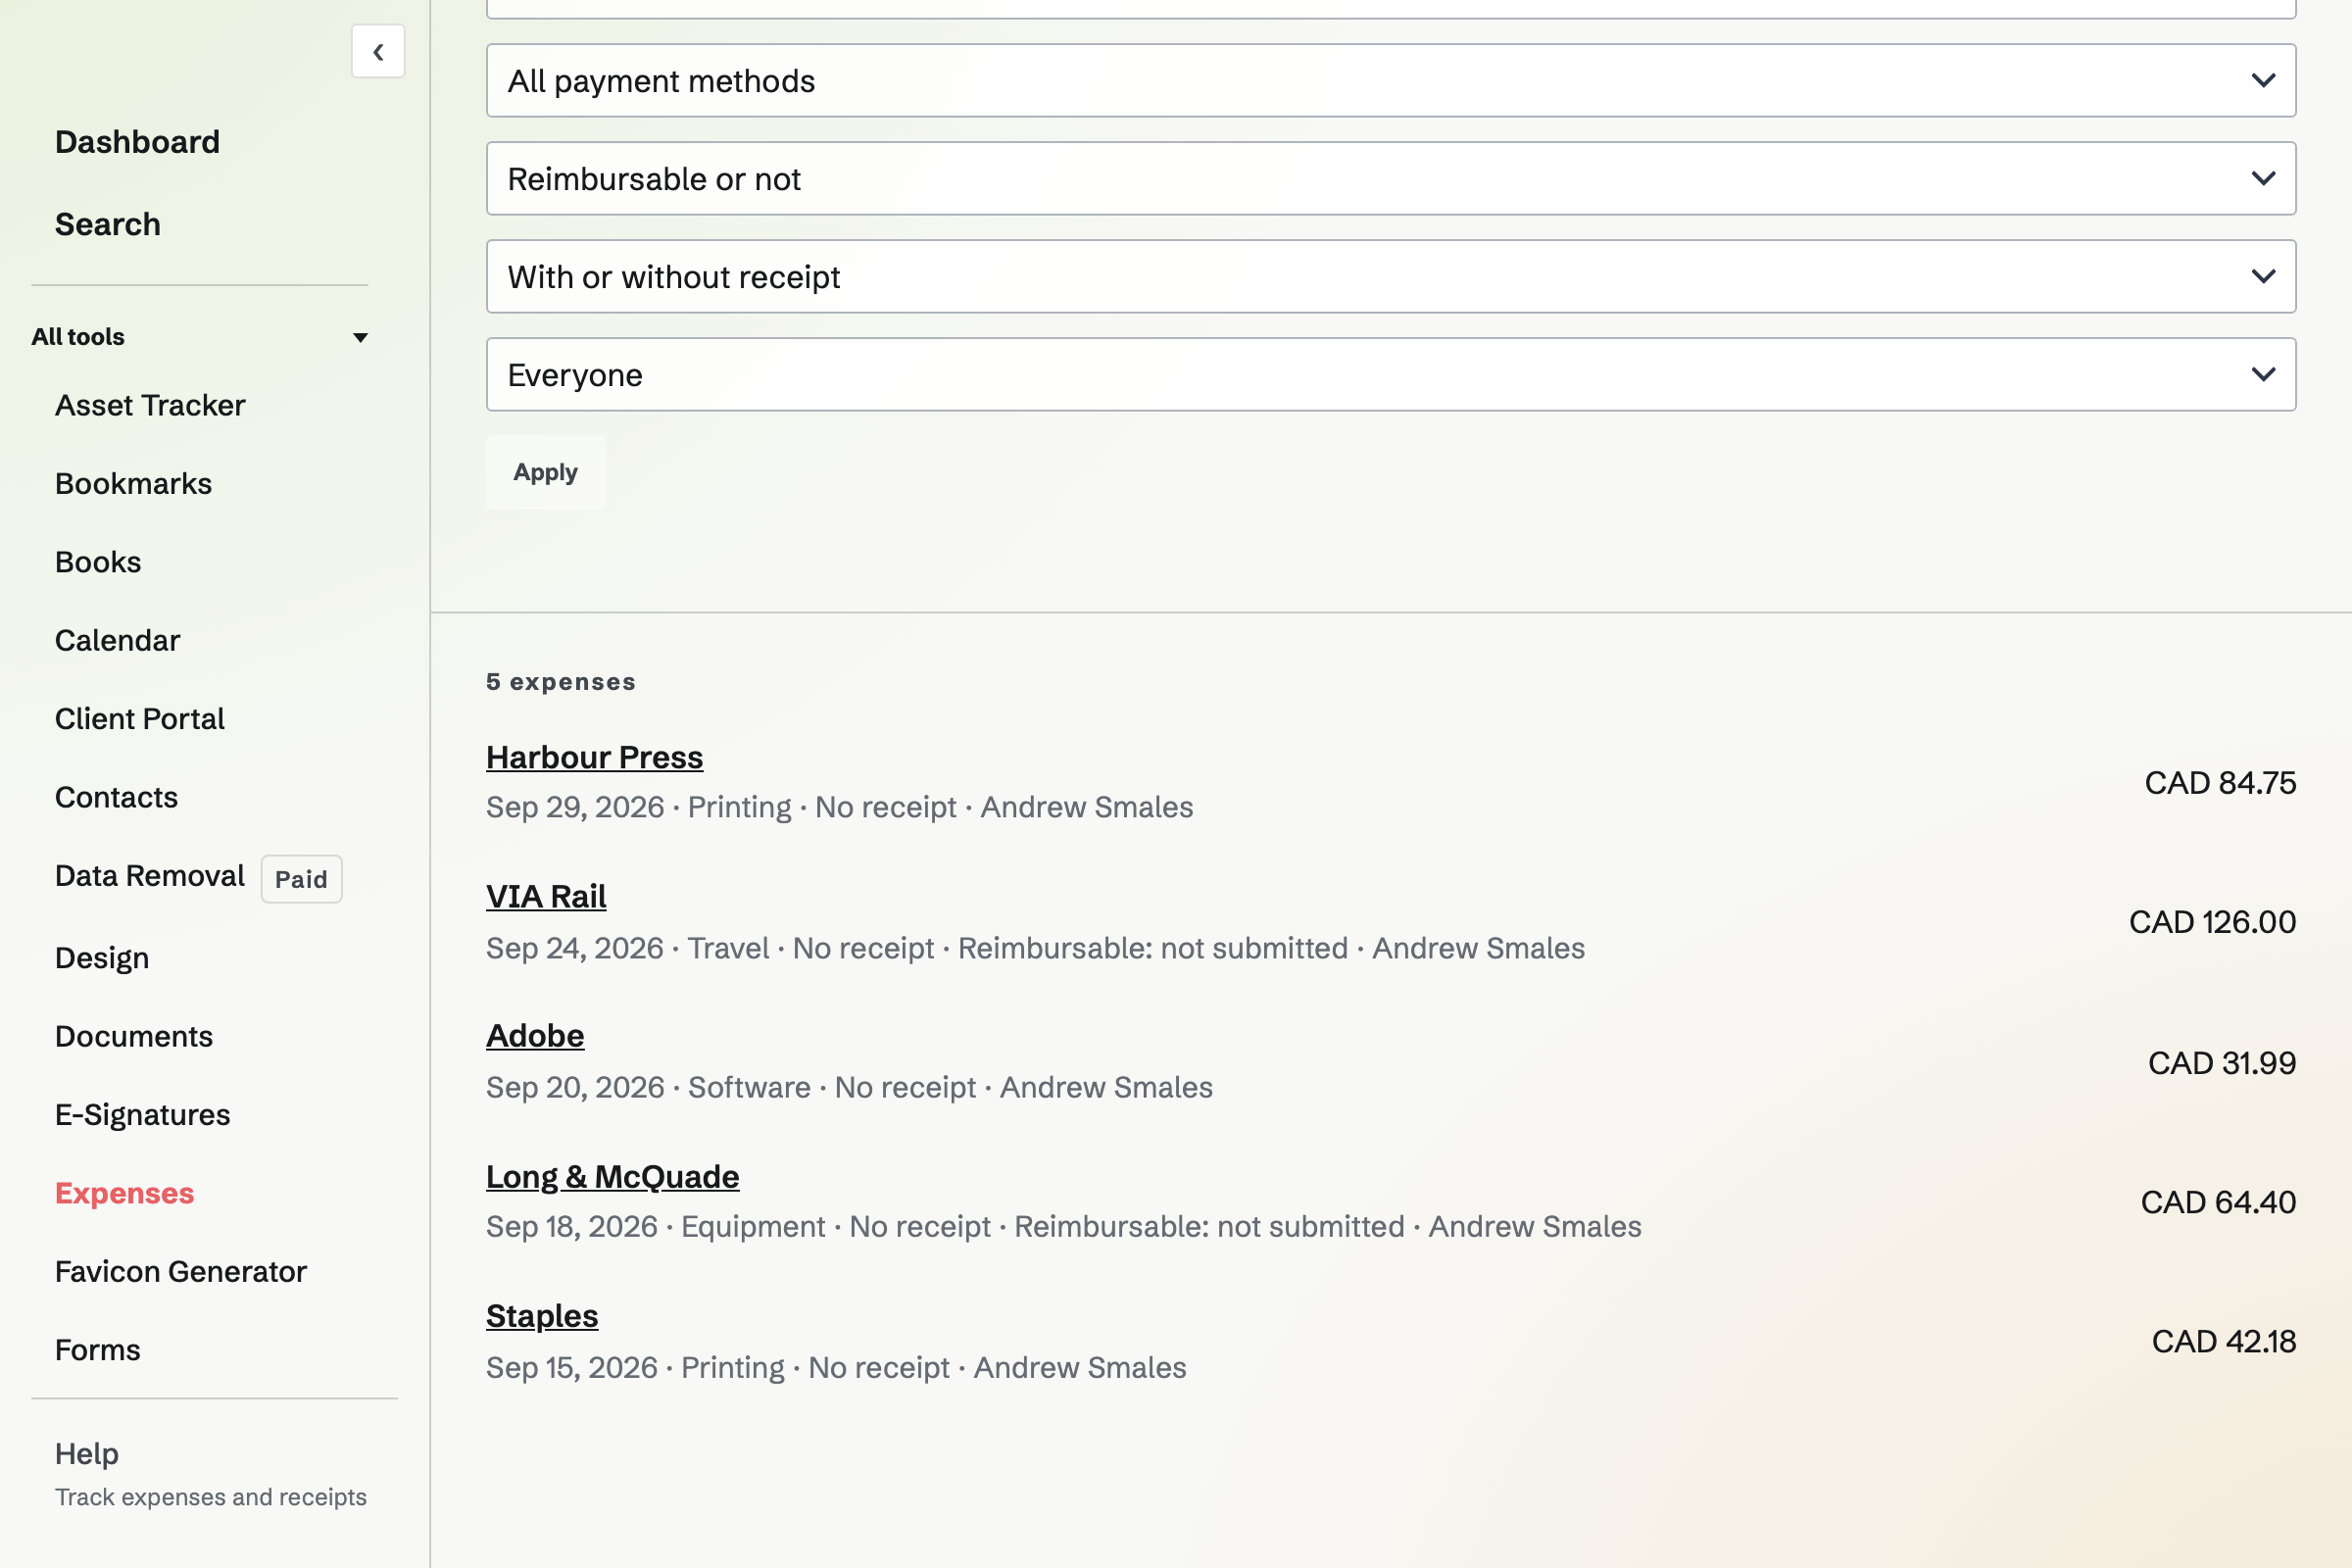Open Search in the sidebar
Viewport: 2352px width, 1568px height.
tap(107, 224)
